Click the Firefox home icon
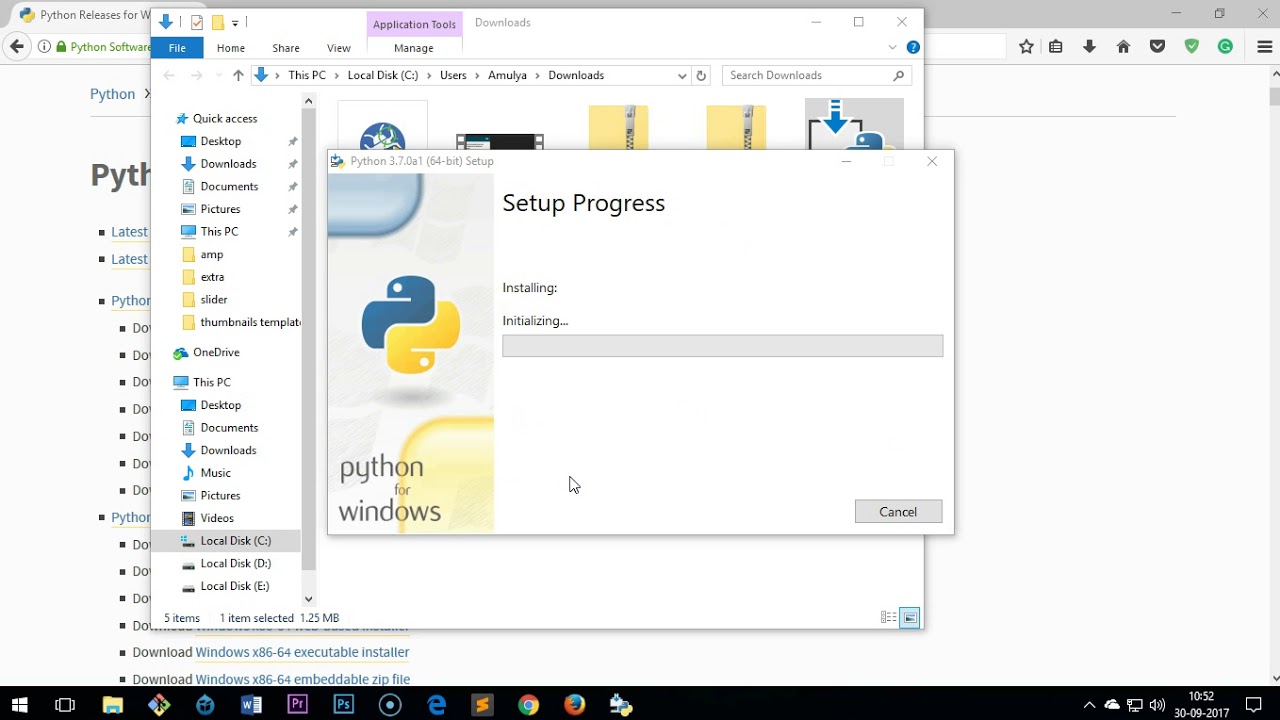1280x720 pixels. [x=1124, y=46]
